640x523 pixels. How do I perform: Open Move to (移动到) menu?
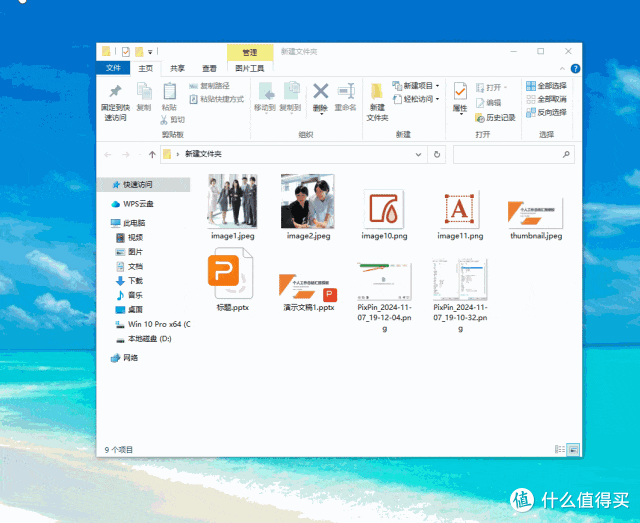point(265,98)
